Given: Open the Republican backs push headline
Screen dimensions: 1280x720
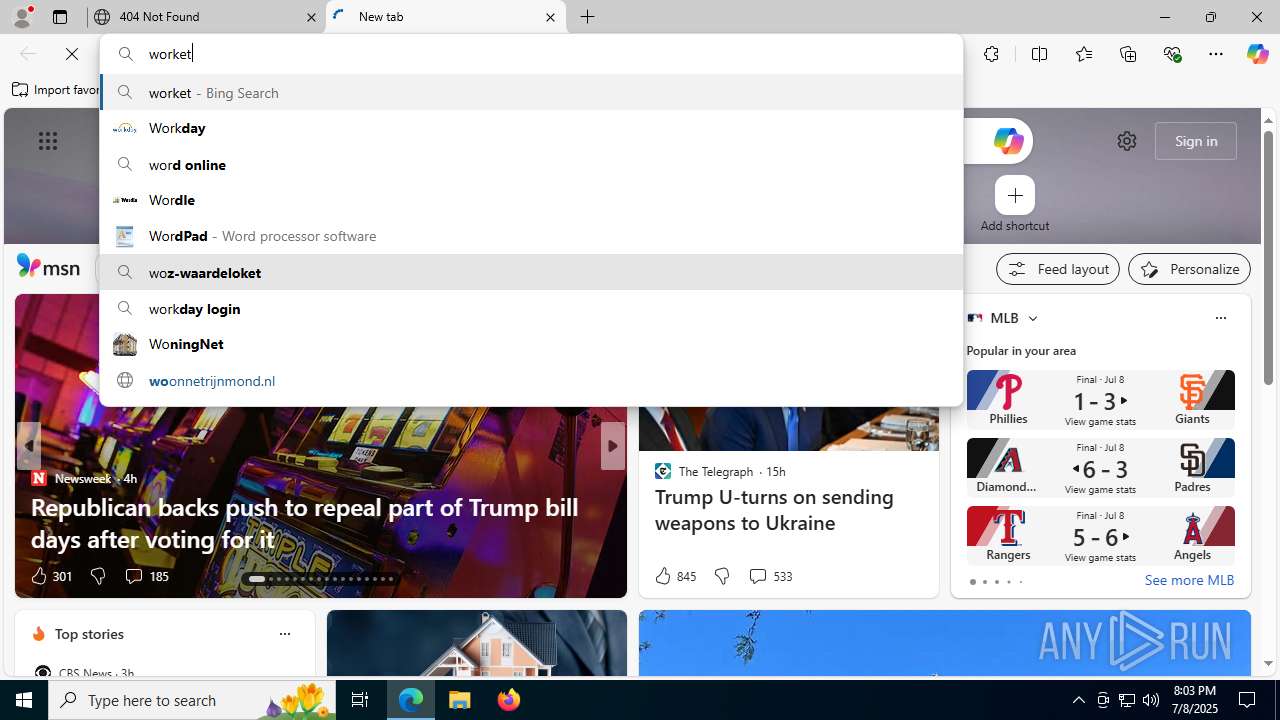Looking at the screenshot, I should coord(305,523).
